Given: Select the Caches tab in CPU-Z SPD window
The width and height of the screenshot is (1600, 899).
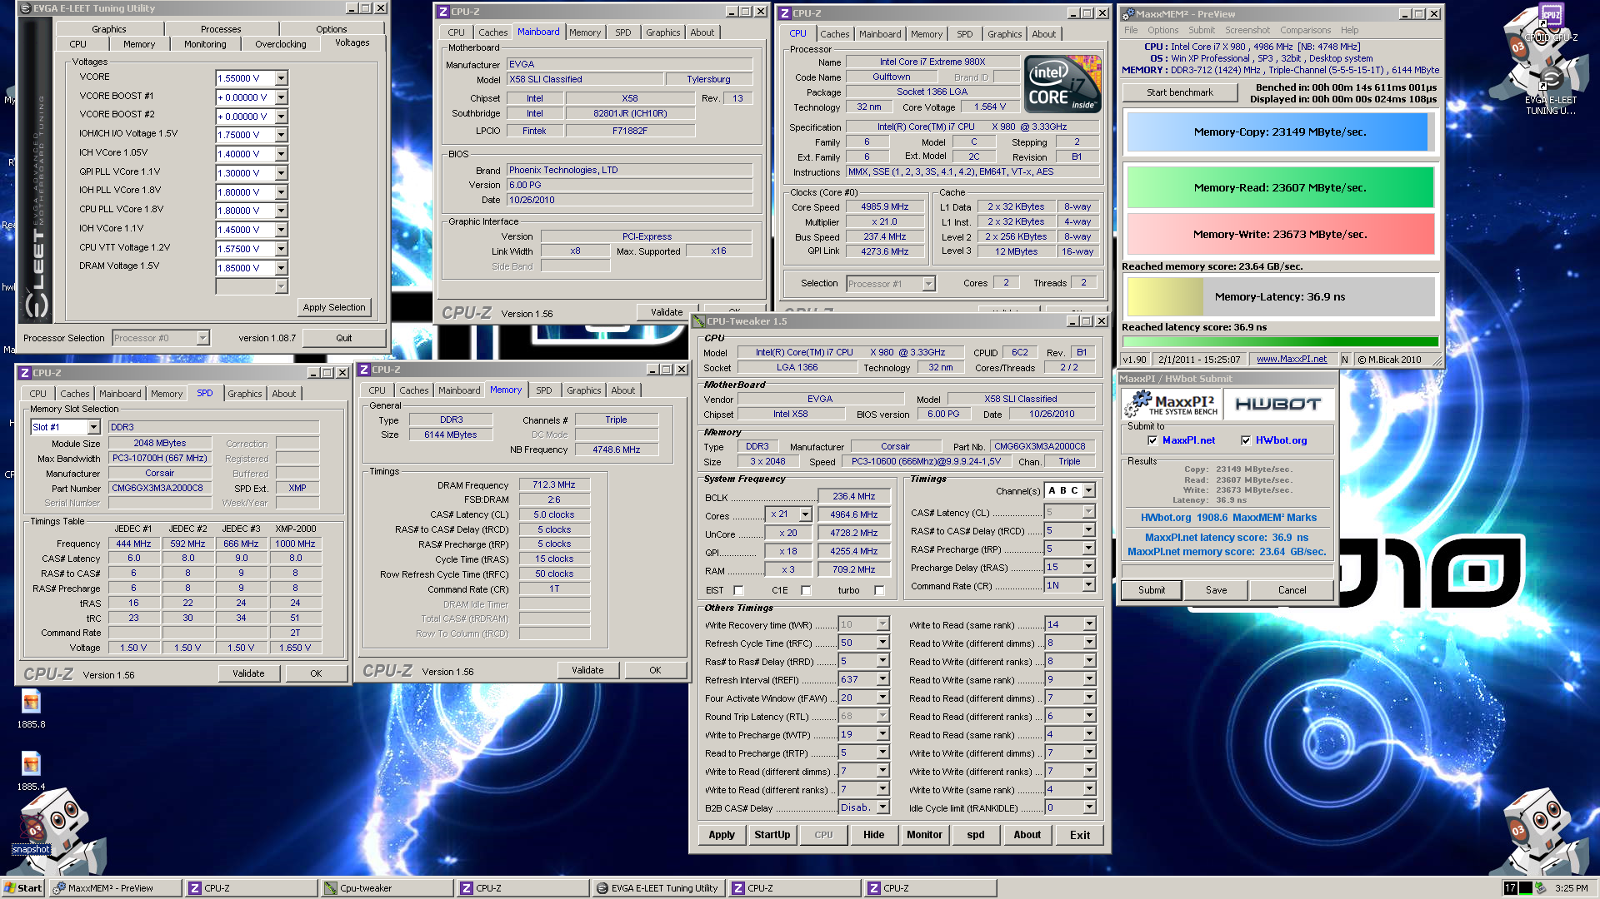Looking at the screenshot, I should (x=75, y=393).
